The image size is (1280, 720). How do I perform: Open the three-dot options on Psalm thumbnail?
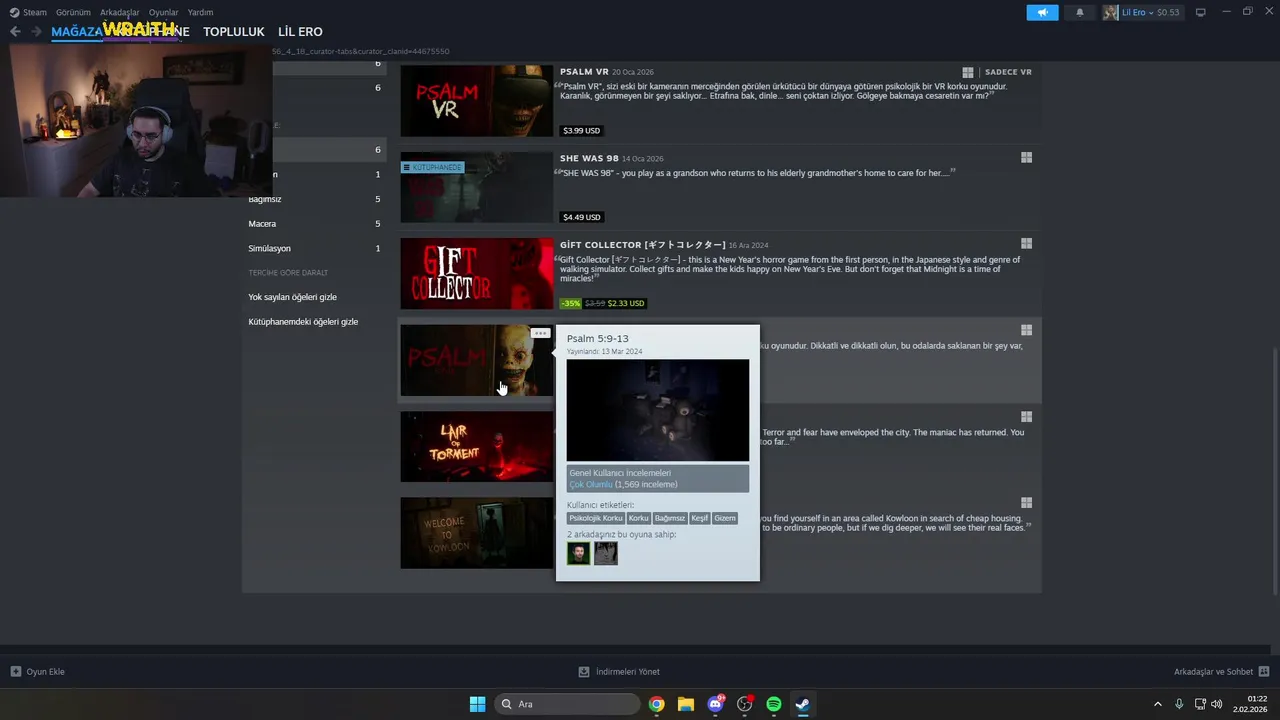[x=540, y=333]
